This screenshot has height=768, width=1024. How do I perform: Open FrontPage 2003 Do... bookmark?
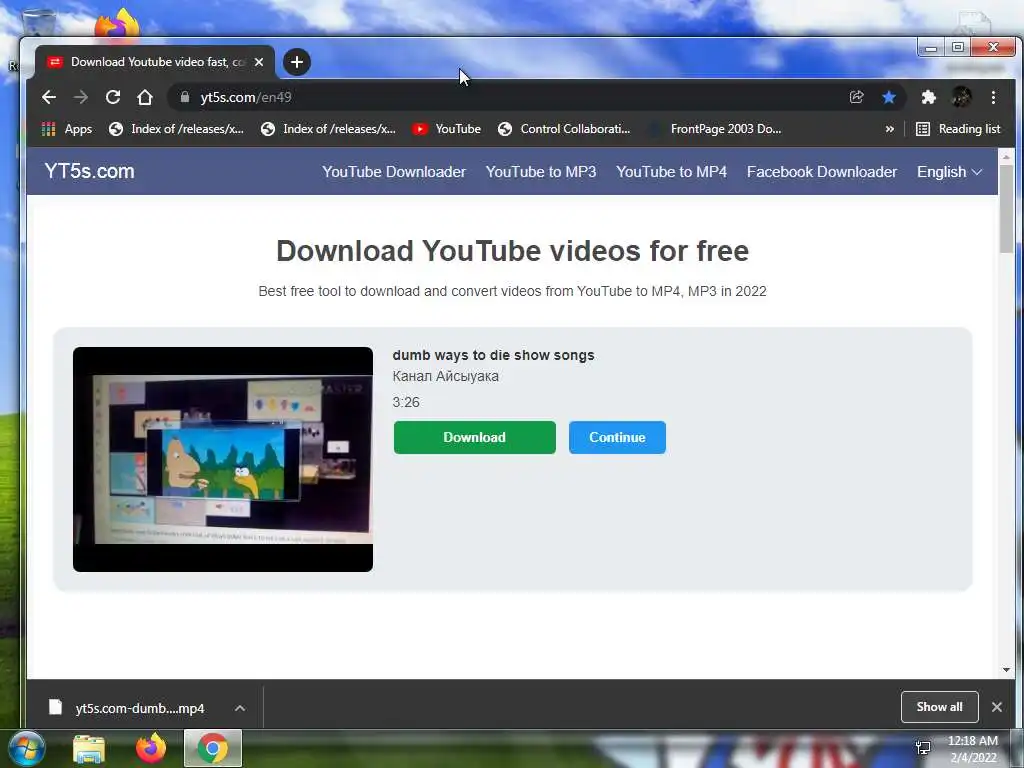(715, 129)
